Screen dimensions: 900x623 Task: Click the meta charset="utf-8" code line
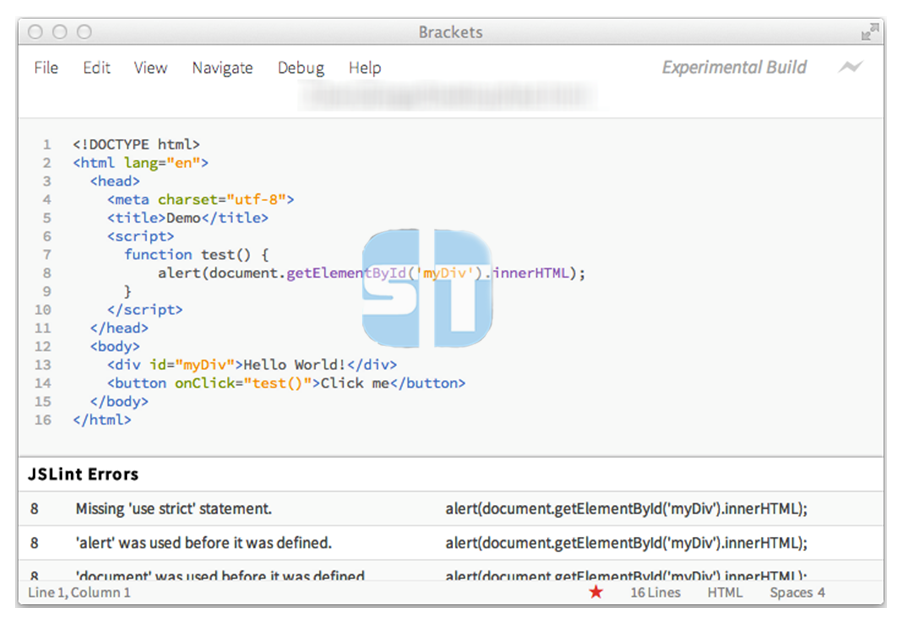(x=200, y=200)
